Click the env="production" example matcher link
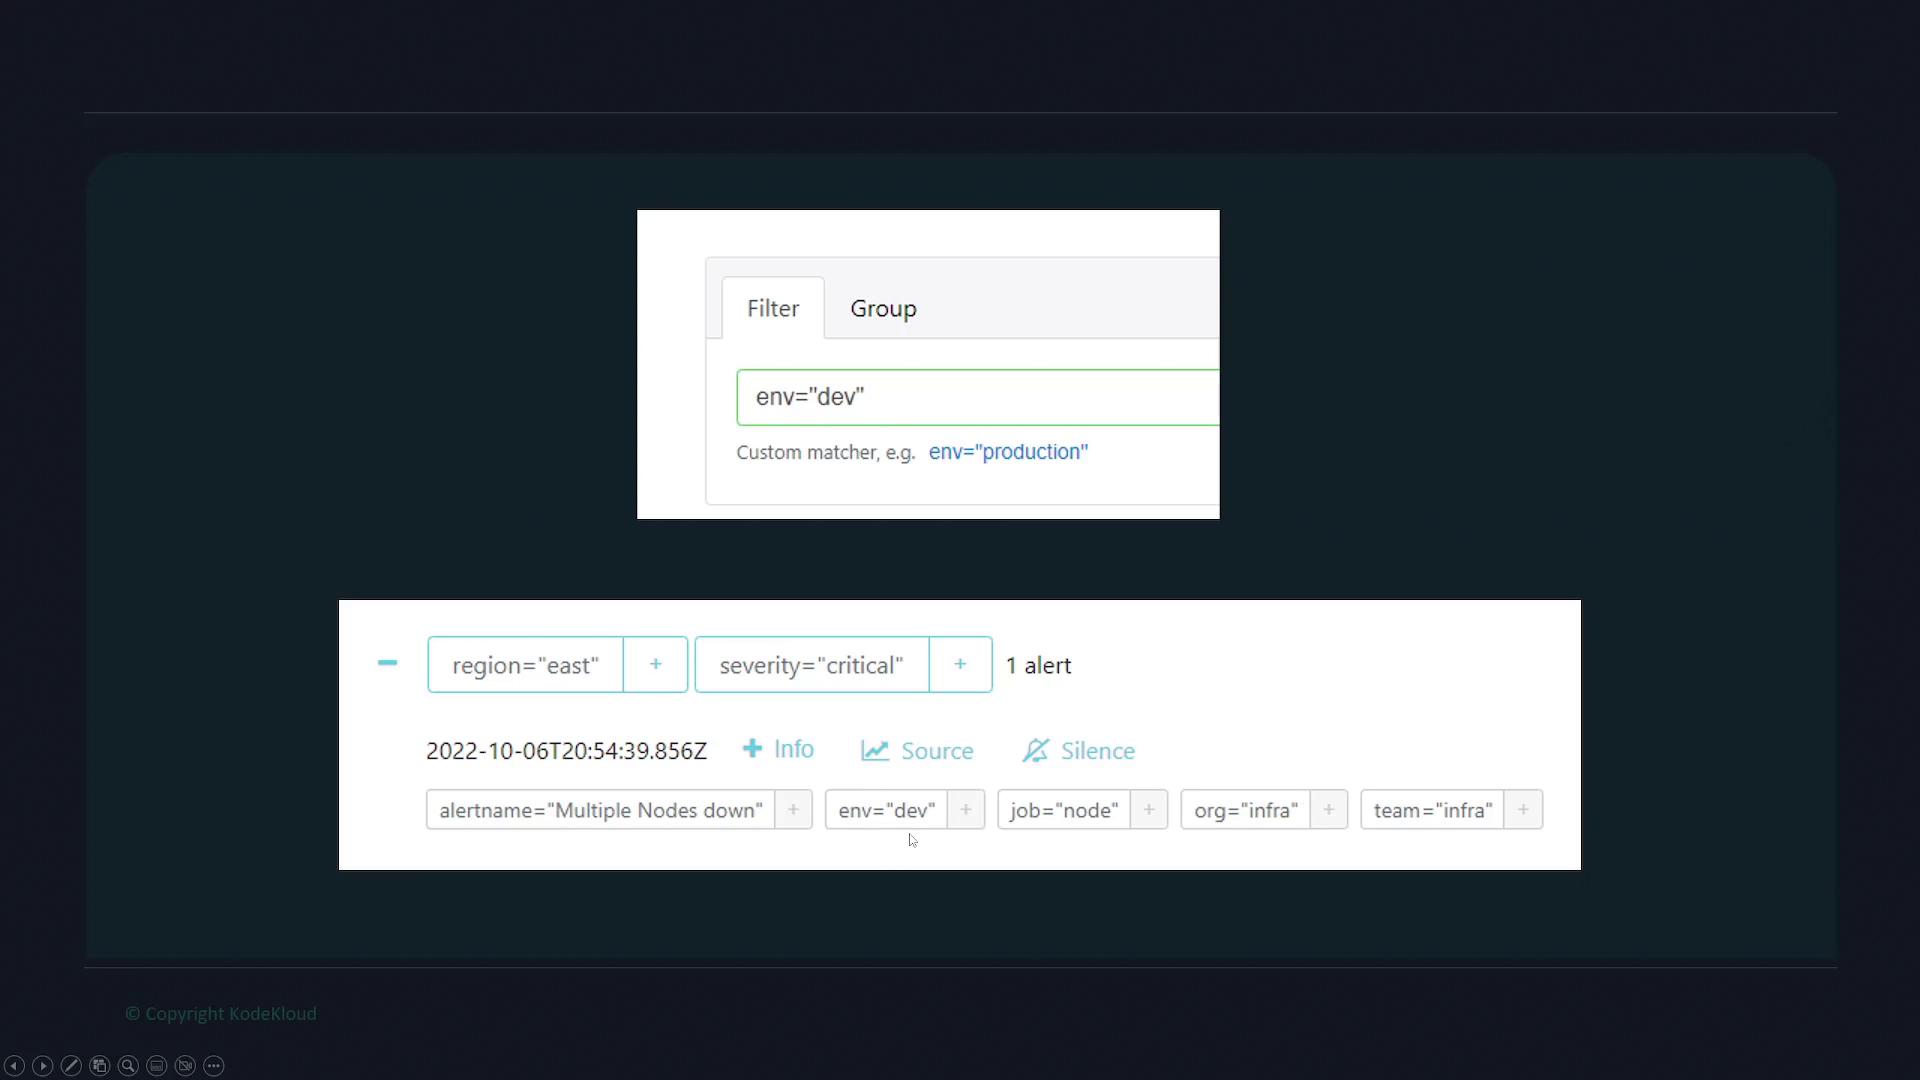 (x=1008, y=452)
